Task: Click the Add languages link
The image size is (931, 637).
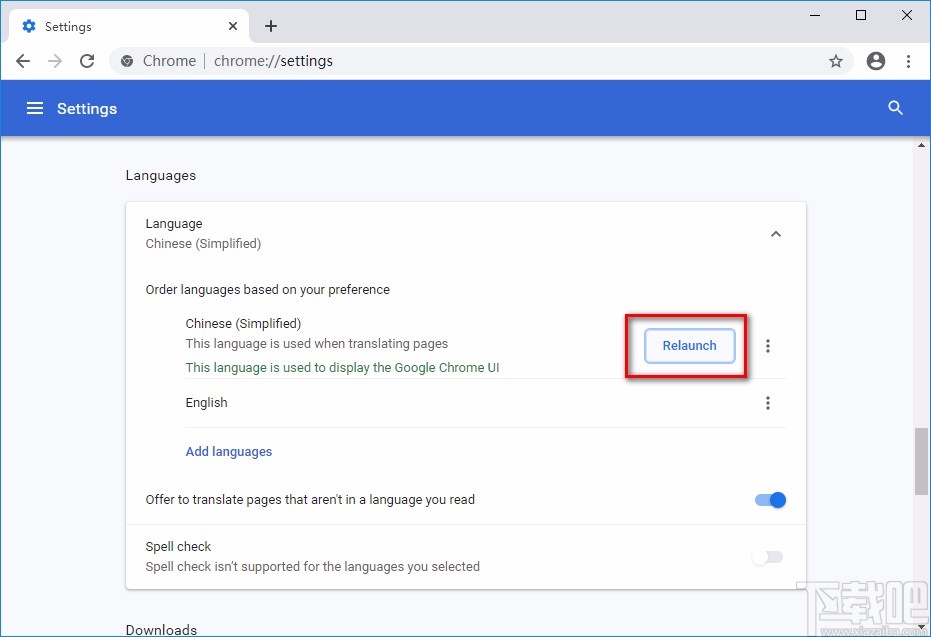Action: click(229, 452)
